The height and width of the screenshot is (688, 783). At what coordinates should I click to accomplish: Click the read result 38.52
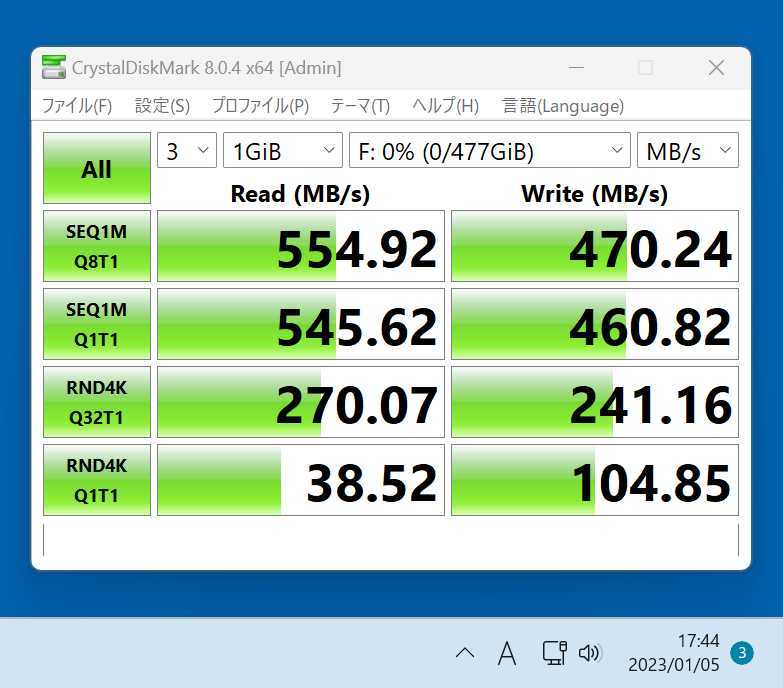click(301, 480)
